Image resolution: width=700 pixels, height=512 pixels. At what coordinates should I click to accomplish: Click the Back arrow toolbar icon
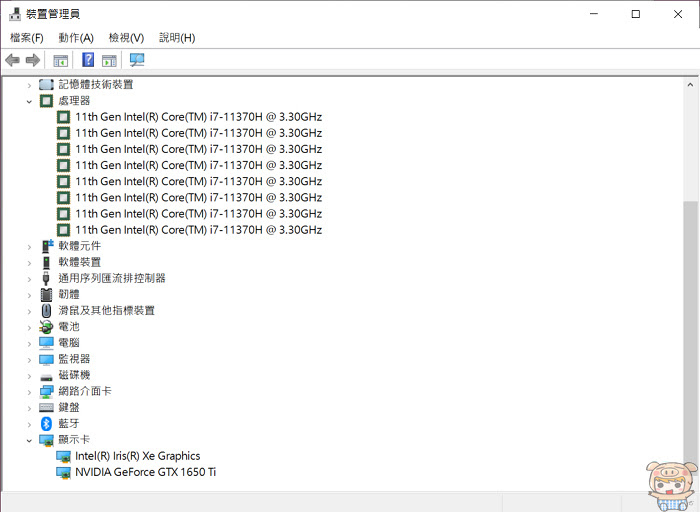12,60
